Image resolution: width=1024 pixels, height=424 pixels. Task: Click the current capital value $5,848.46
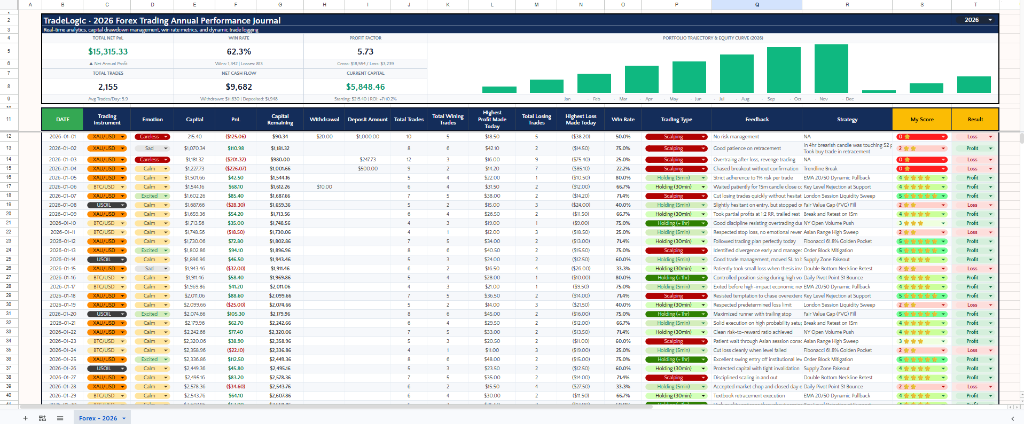365,86
